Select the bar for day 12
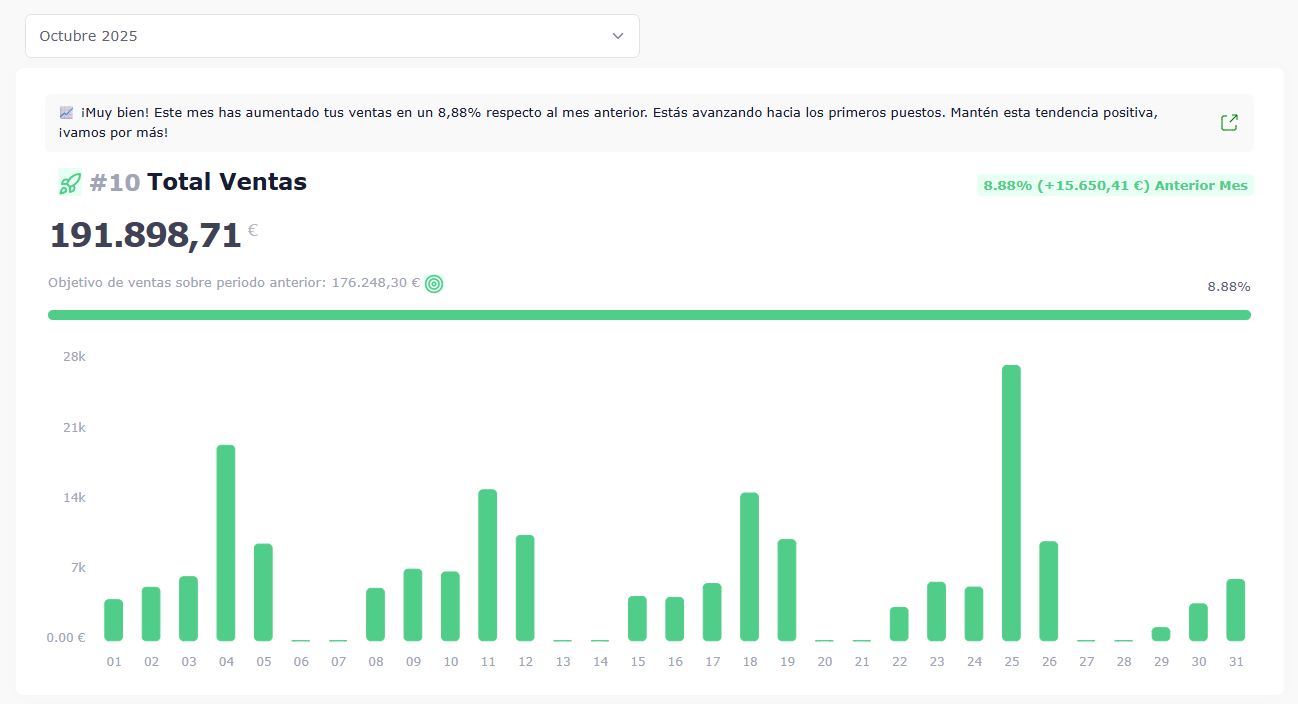The image size is (1298, 704). pyautogui.click(x=525, y=587)
